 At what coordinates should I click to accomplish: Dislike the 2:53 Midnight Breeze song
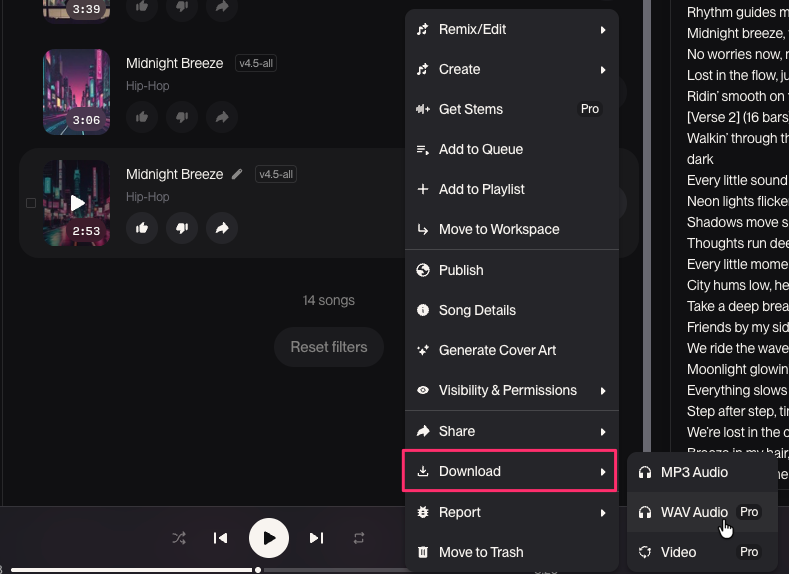pyautogui.click(x=182, y=228)
